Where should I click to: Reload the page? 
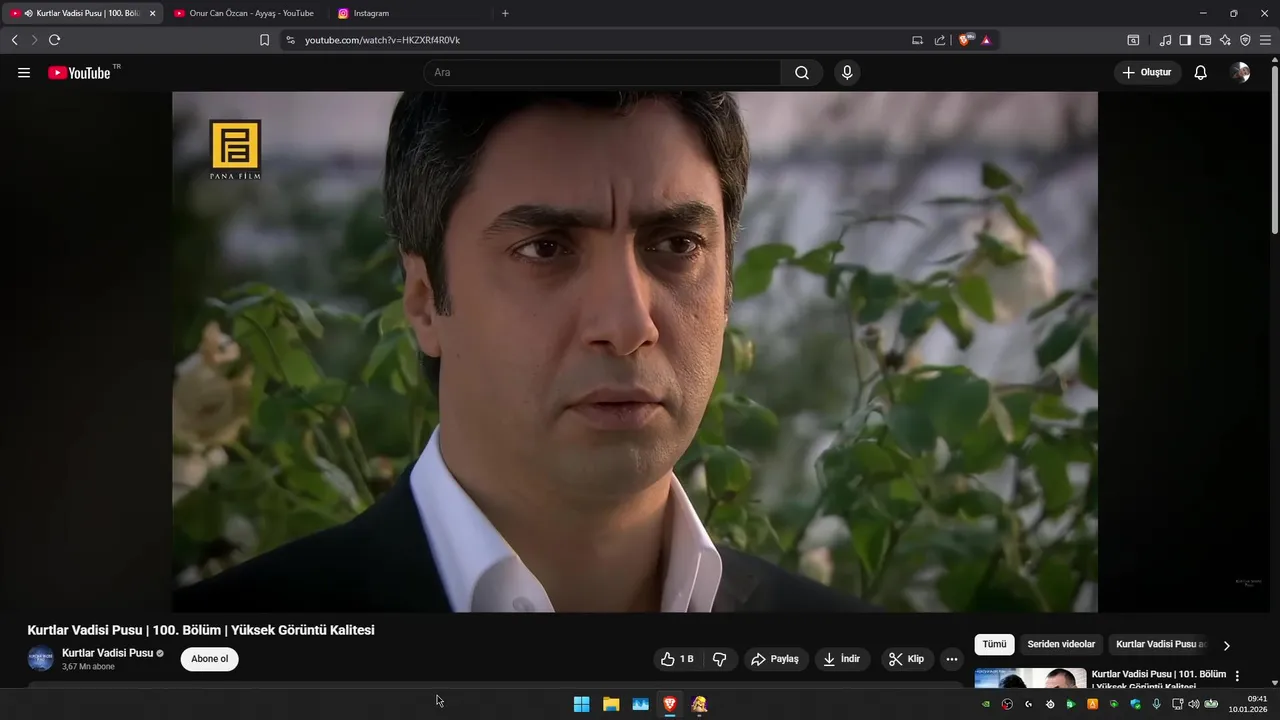pos(54,40)
